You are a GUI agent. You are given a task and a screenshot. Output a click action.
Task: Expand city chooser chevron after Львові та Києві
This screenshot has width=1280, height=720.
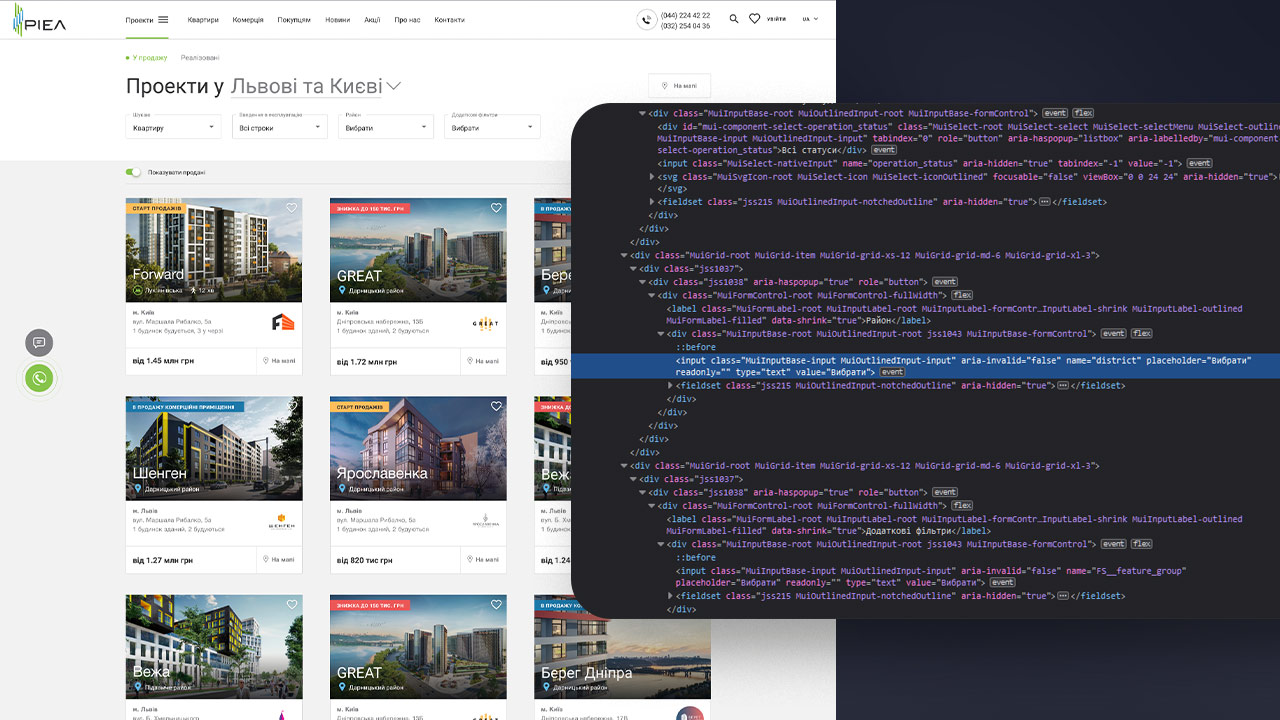tap(394, 87)
